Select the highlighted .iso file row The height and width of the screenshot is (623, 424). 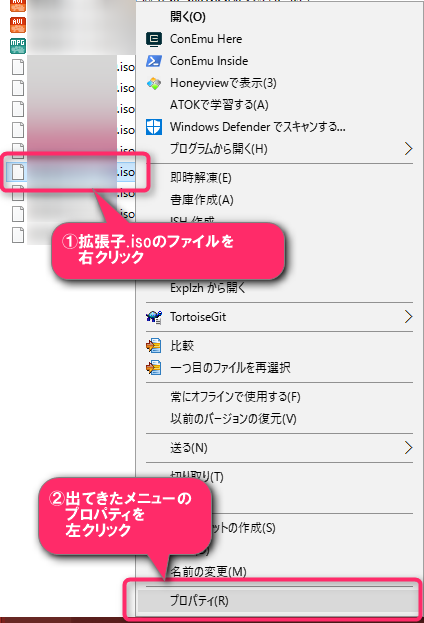(x=71, y=172)
